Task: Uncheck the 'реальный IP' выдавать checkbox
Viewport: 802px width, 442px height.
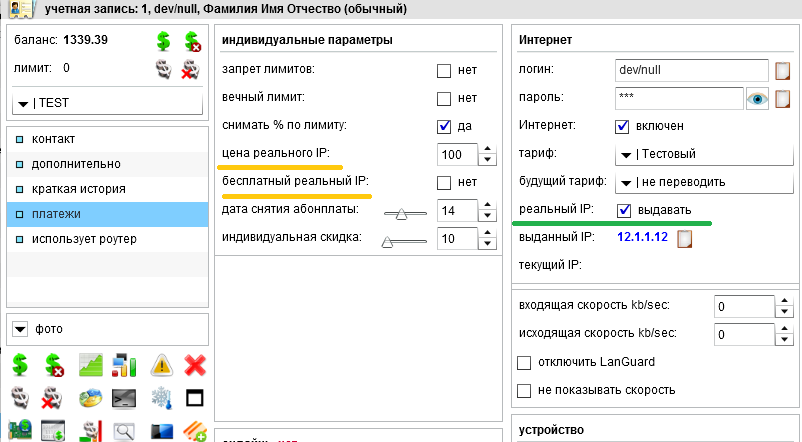Action: point(624,210)
